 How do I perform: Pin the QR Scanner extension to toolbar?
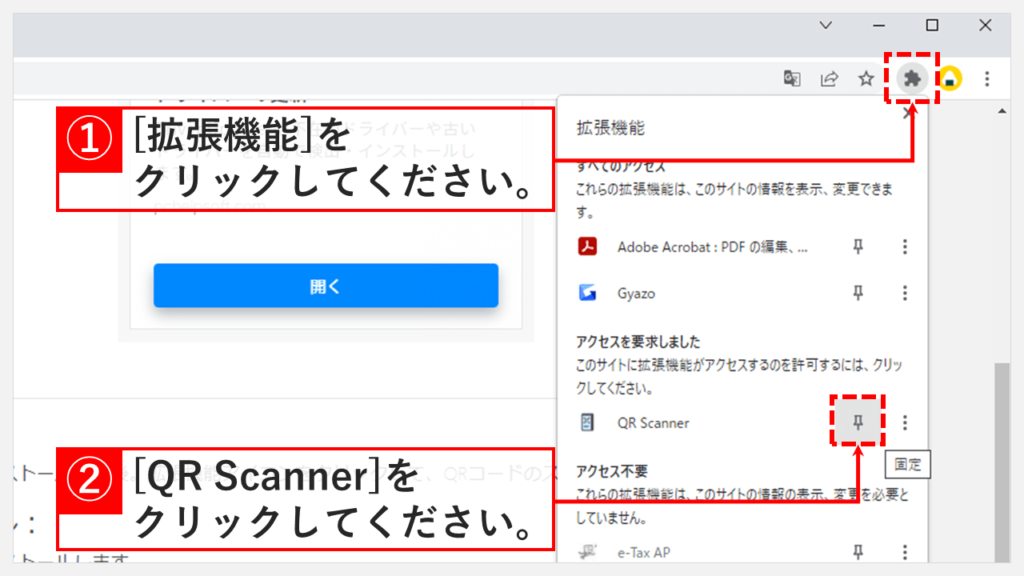[x=857, y=423]
